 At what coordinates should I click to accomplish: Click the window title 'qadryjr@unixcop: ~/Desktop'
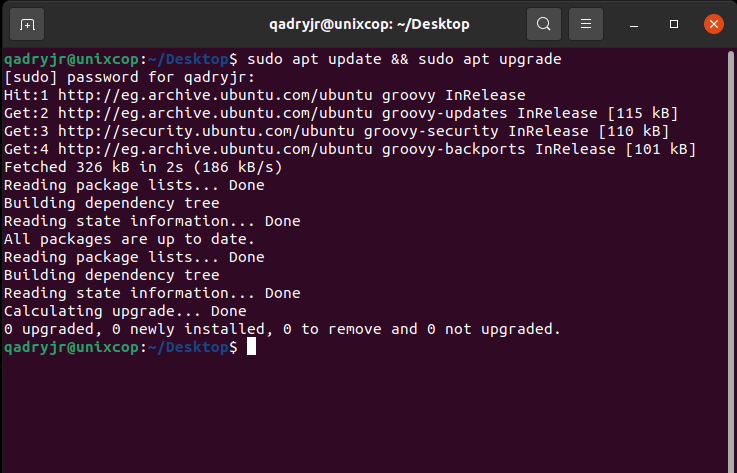pos(369,24)
